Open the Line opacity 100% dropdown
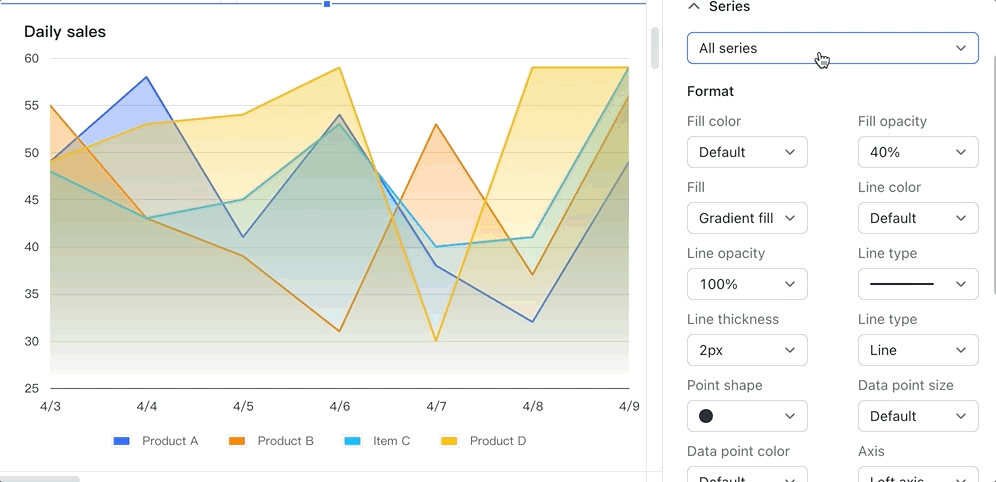This screenshot has width=996, height=482. click(747, 284)
